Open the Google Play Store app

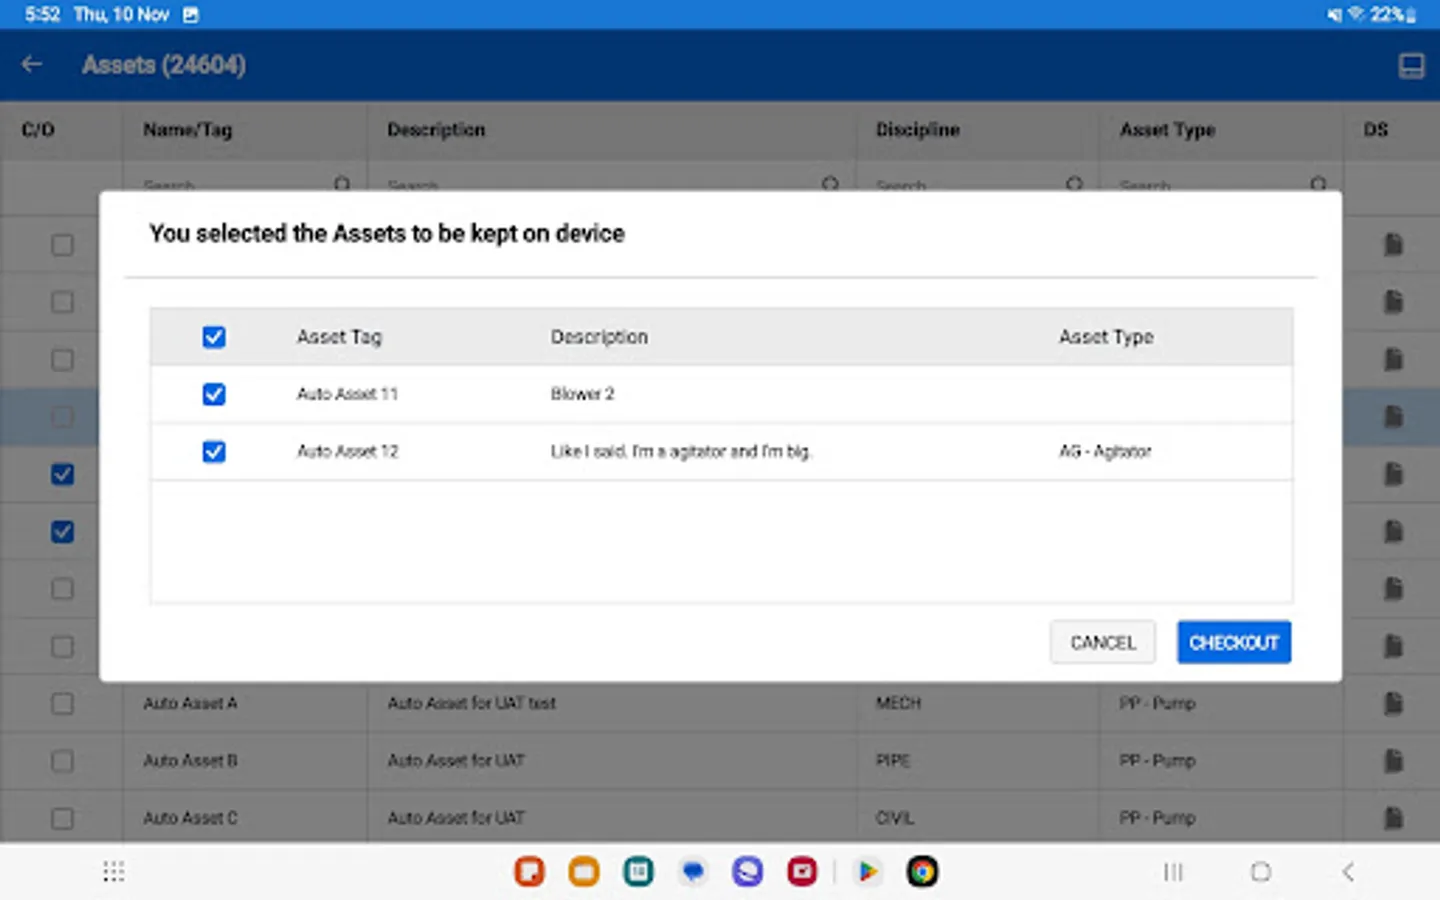click(x=868, y=872)
